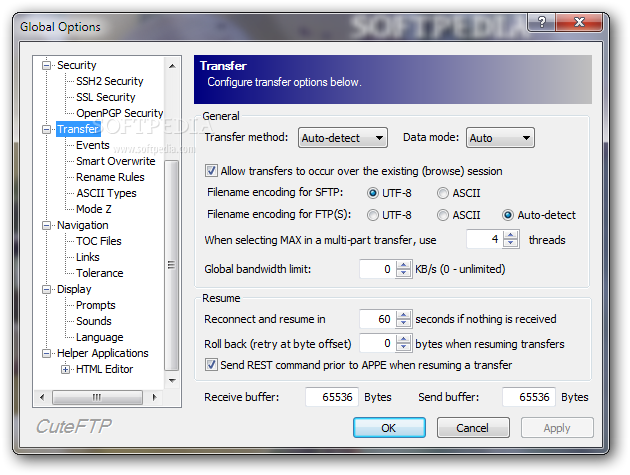The height and width of the screenshot is (475, 630).
Task: Open Rename Rules settings page
Action: pos(110,177)
